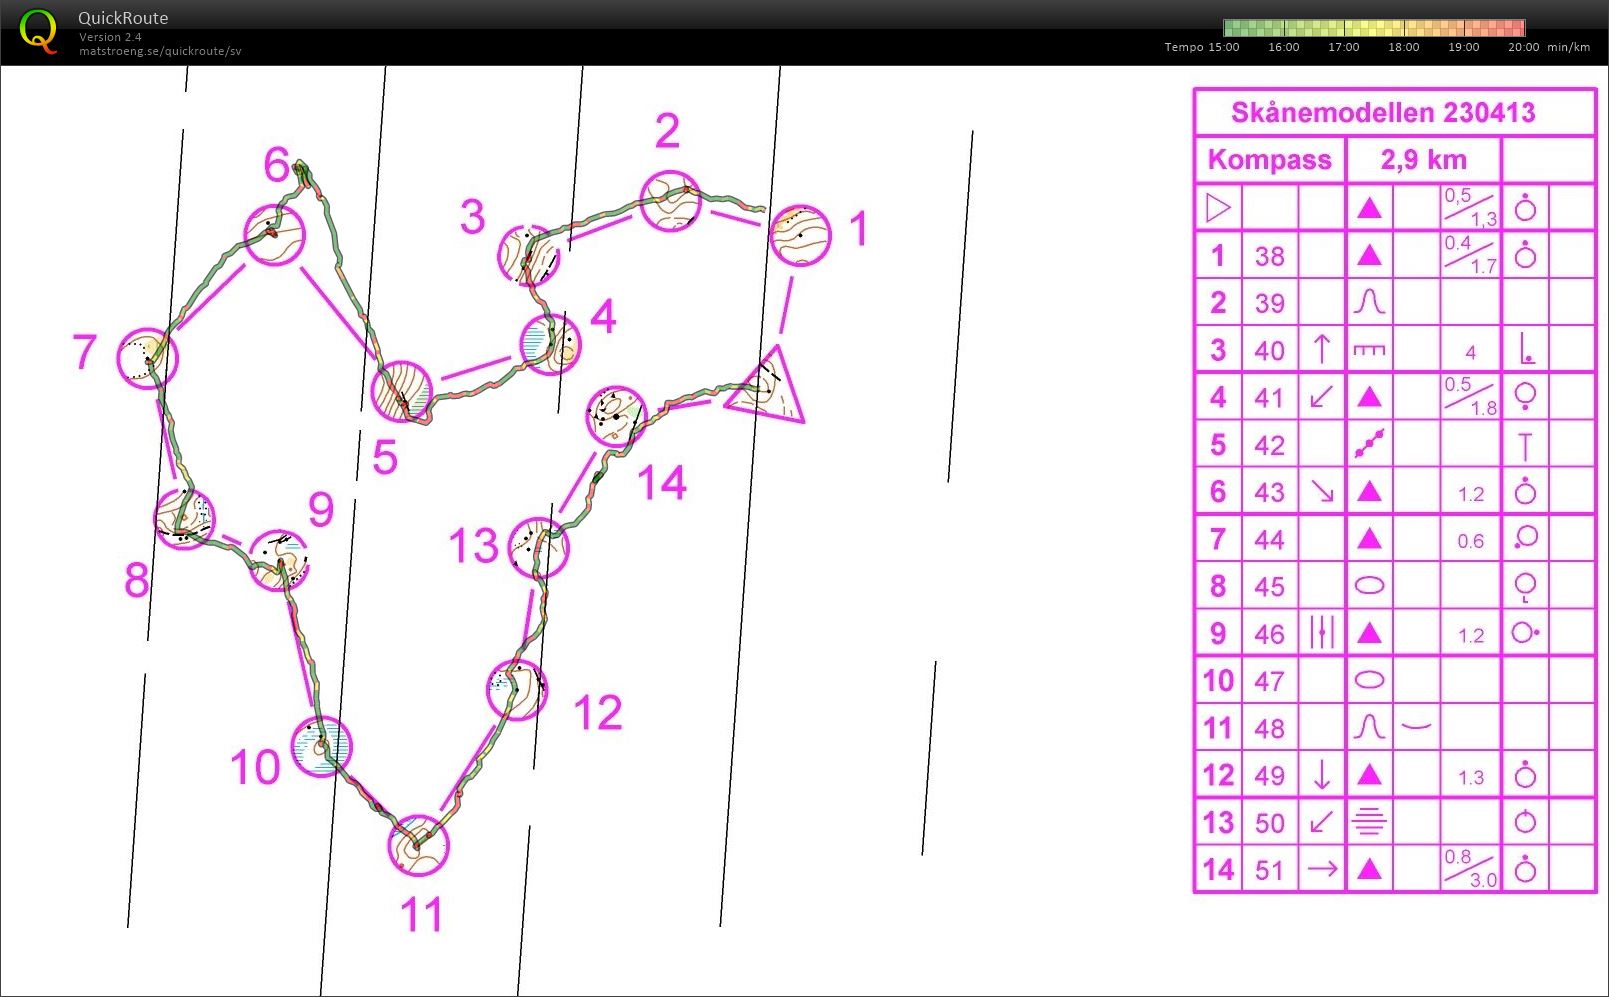1609x997 pixels.
Task: Click the QuickRoute Q logo
Action: [38, 32]
